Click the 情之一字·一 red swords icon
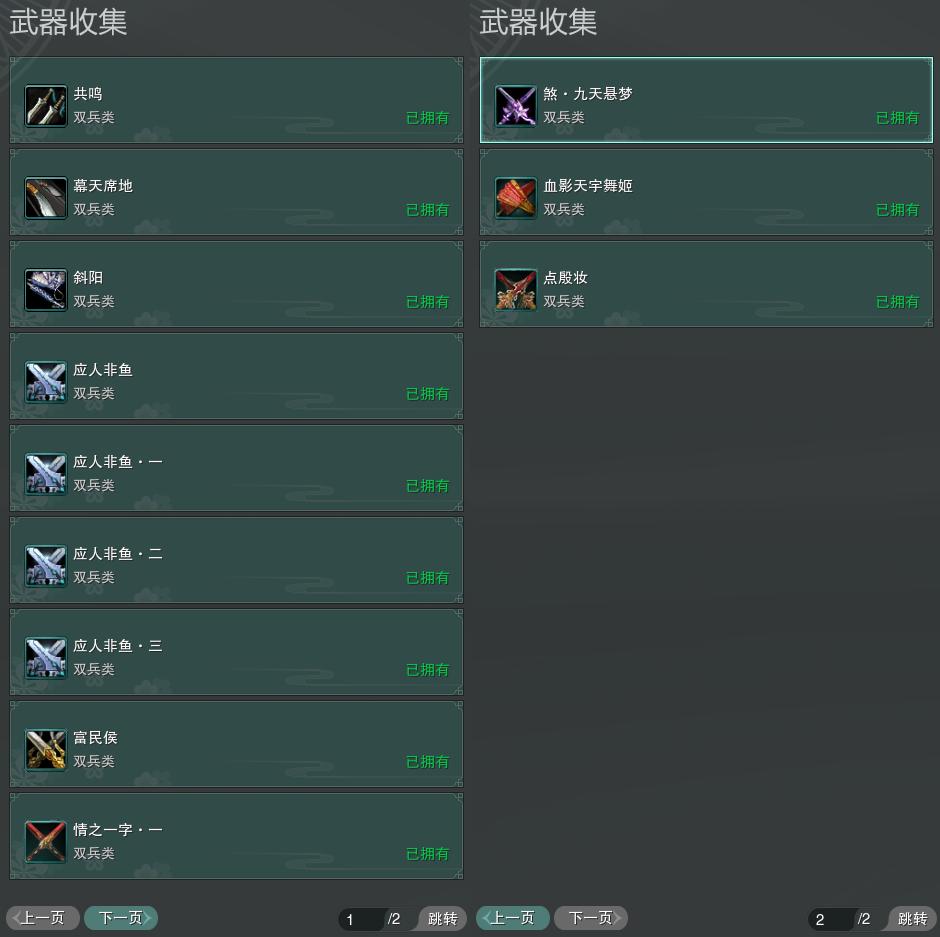Viewport: 940px width, 937px height. click(x=46, y=841)
